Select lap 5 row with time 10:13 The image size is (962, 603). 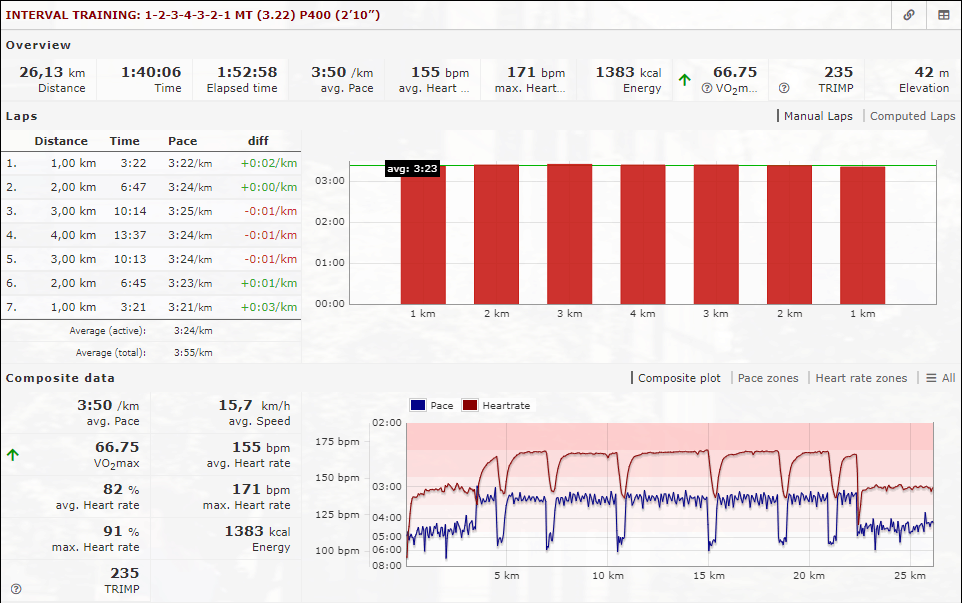(151, 259)
